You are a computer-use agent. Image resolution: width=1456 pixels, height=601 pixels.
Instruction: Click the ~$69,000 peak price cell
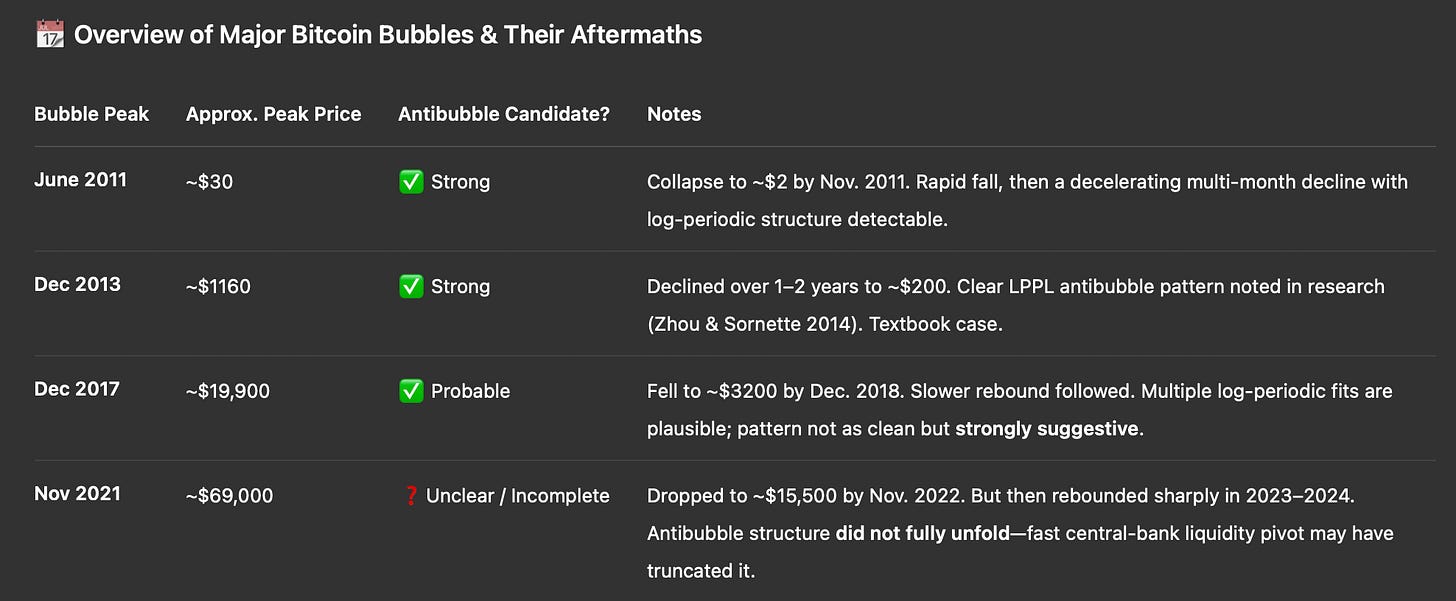pos(229,496)
